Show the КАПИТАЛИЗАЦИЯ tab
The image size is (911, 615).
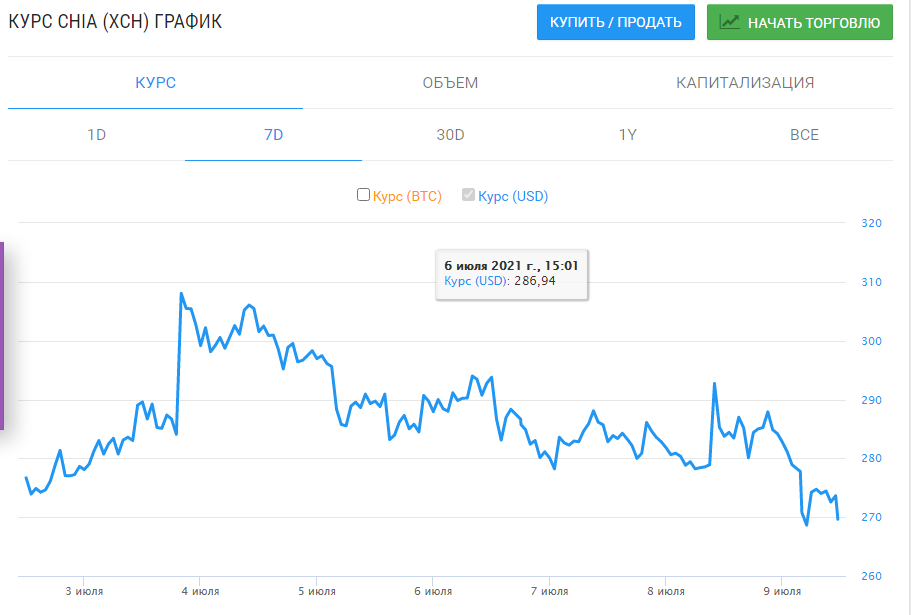[745, 83]
